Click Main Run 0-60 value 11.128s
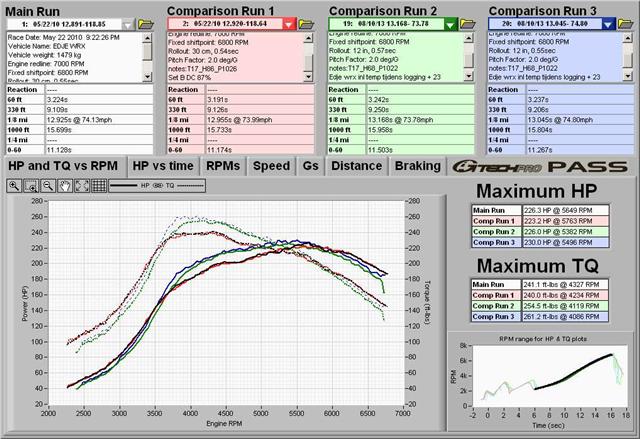Viewport: 640px width, 439px height. [x=99, y=150]
